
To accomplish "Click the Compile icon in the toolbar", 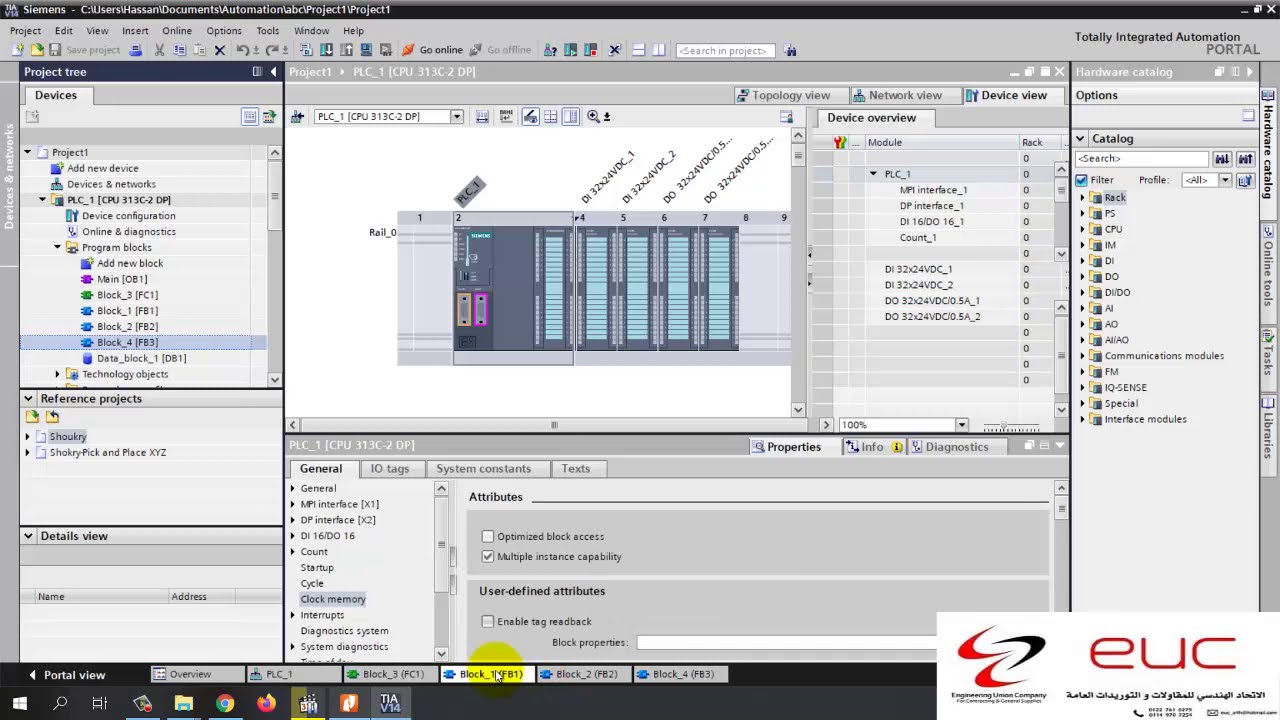I will 307,50.
